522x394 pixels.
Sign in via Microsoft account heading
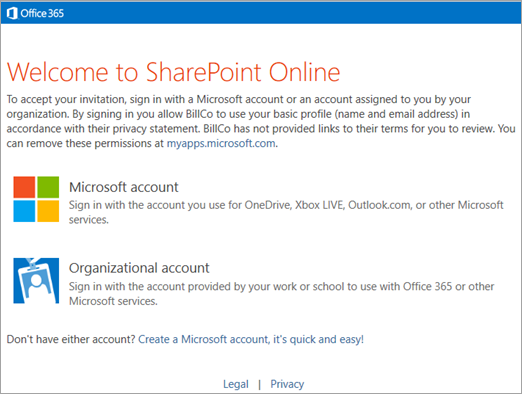(x=124, y=187)
